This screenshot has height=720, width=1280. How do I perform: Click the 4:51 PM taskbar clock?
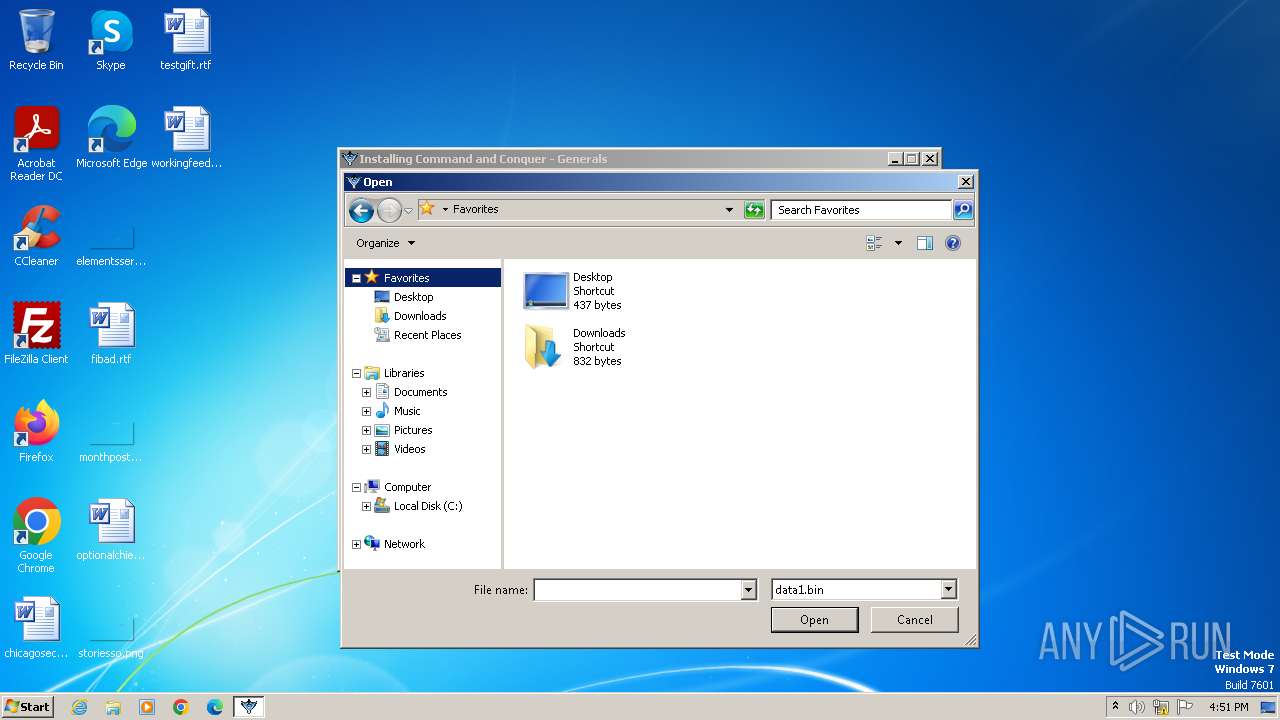click(x=1228, y=707)
